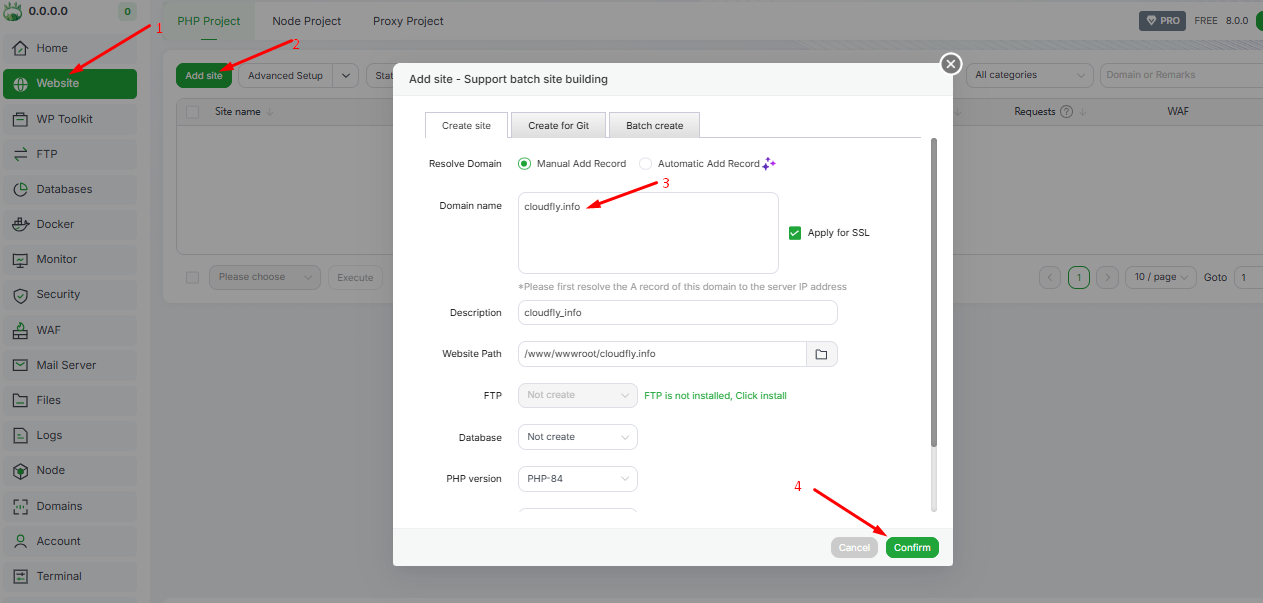Click the Monitor icon in sidebar
The height and width of the screenshot is (603, 1263).
tap(20, 259)
